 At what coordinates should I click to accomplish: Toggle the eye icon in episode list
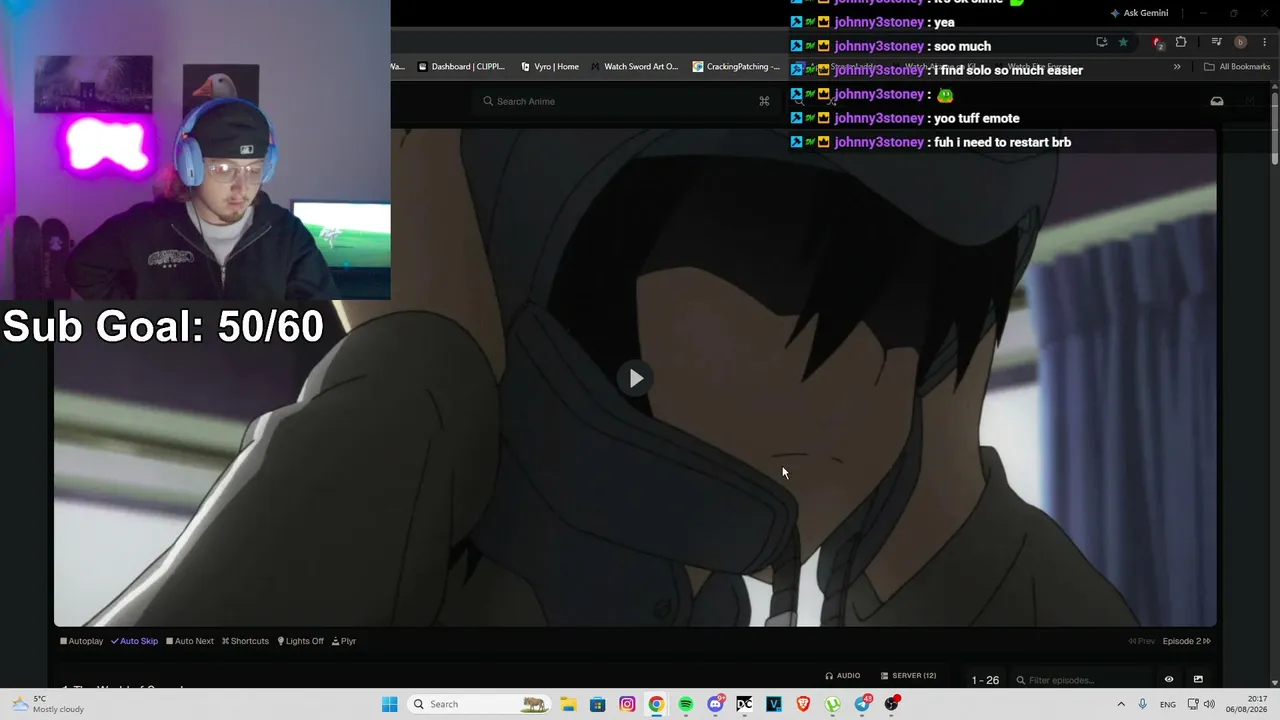coord(1169,680)
